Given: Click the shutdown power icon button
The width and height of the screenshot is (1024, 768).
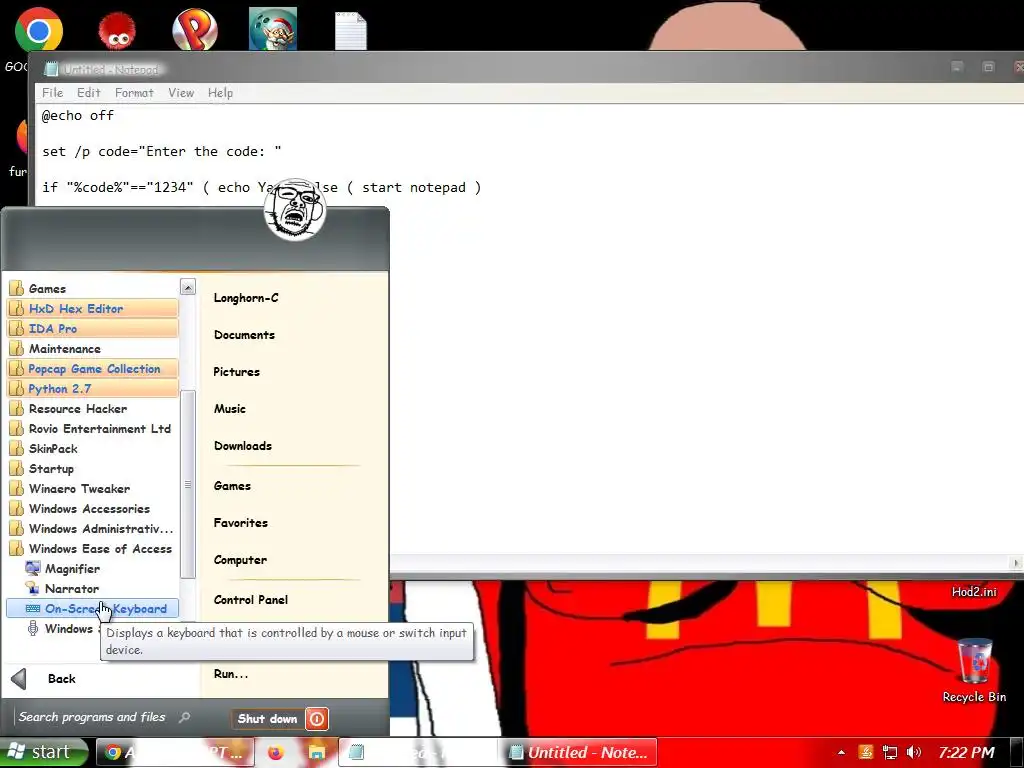Looking at the screenshot, I should click(x=317, y=719).
